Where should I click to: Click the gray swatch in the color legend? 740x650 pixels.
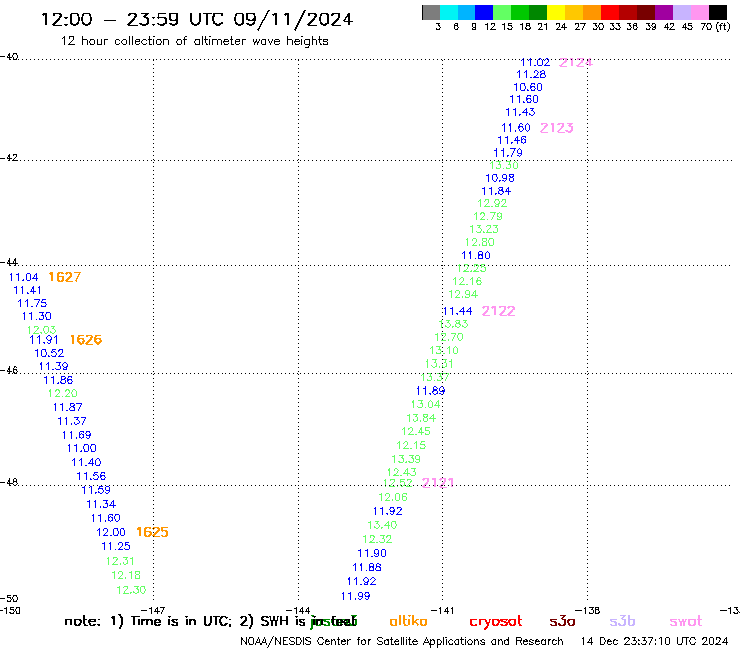(431, 12)
